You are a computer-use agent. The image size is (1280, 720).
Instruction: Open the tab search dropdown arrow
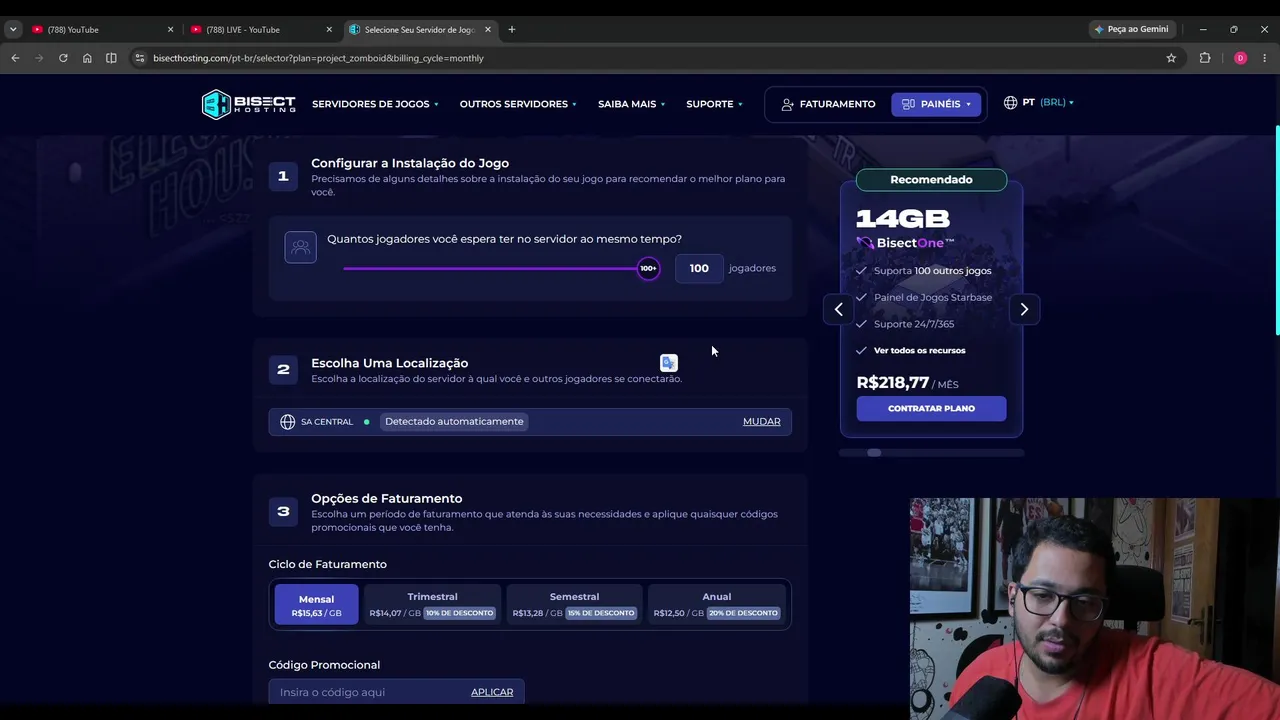[13, 29]
